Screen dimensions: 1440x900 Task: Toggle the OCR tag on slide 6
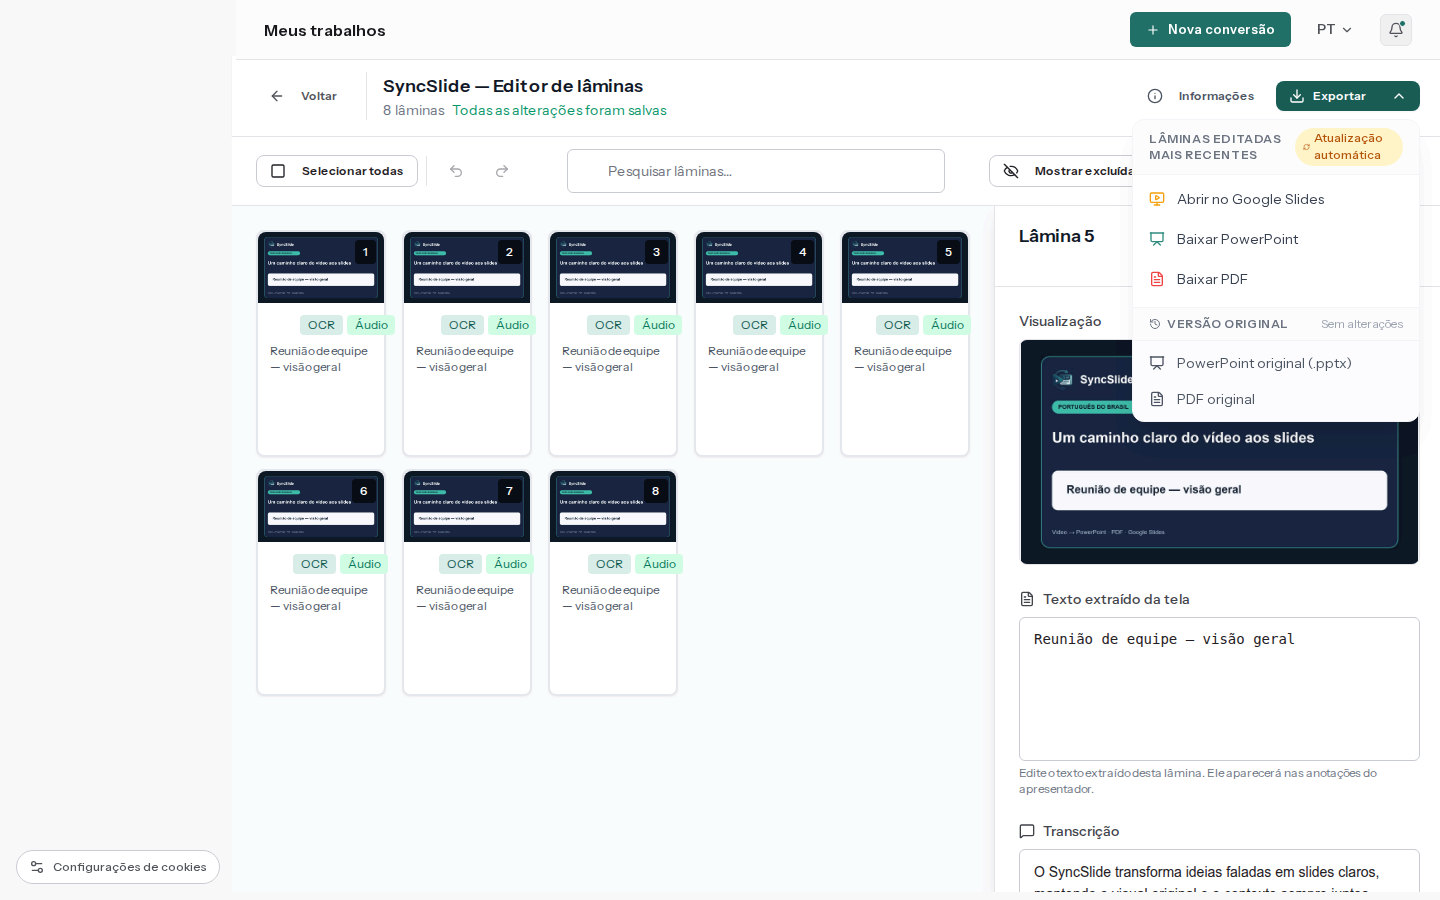[x=314, y=564]
